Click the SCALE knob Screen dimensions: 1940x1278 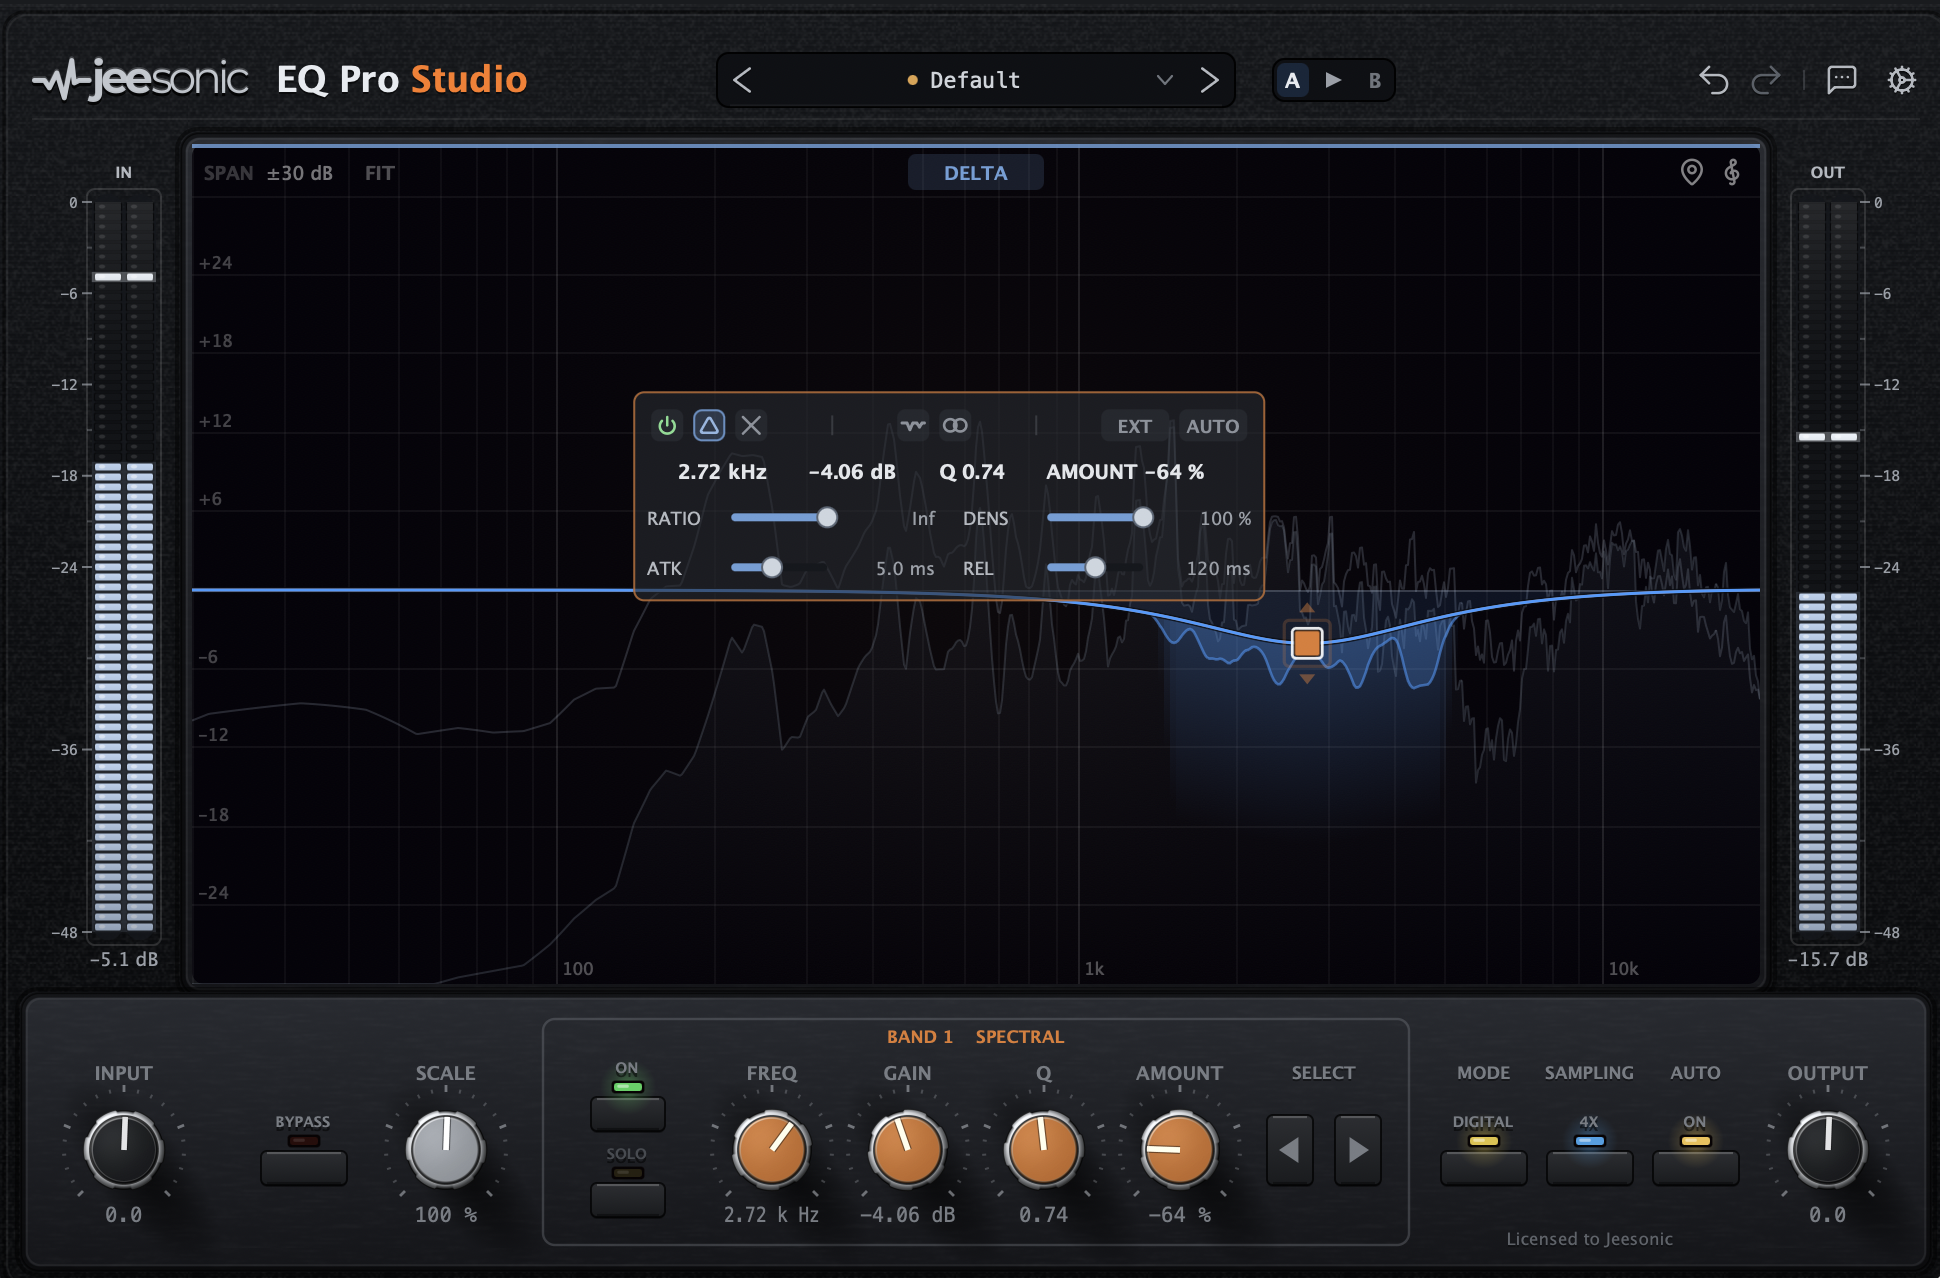tap(446, 1149)
